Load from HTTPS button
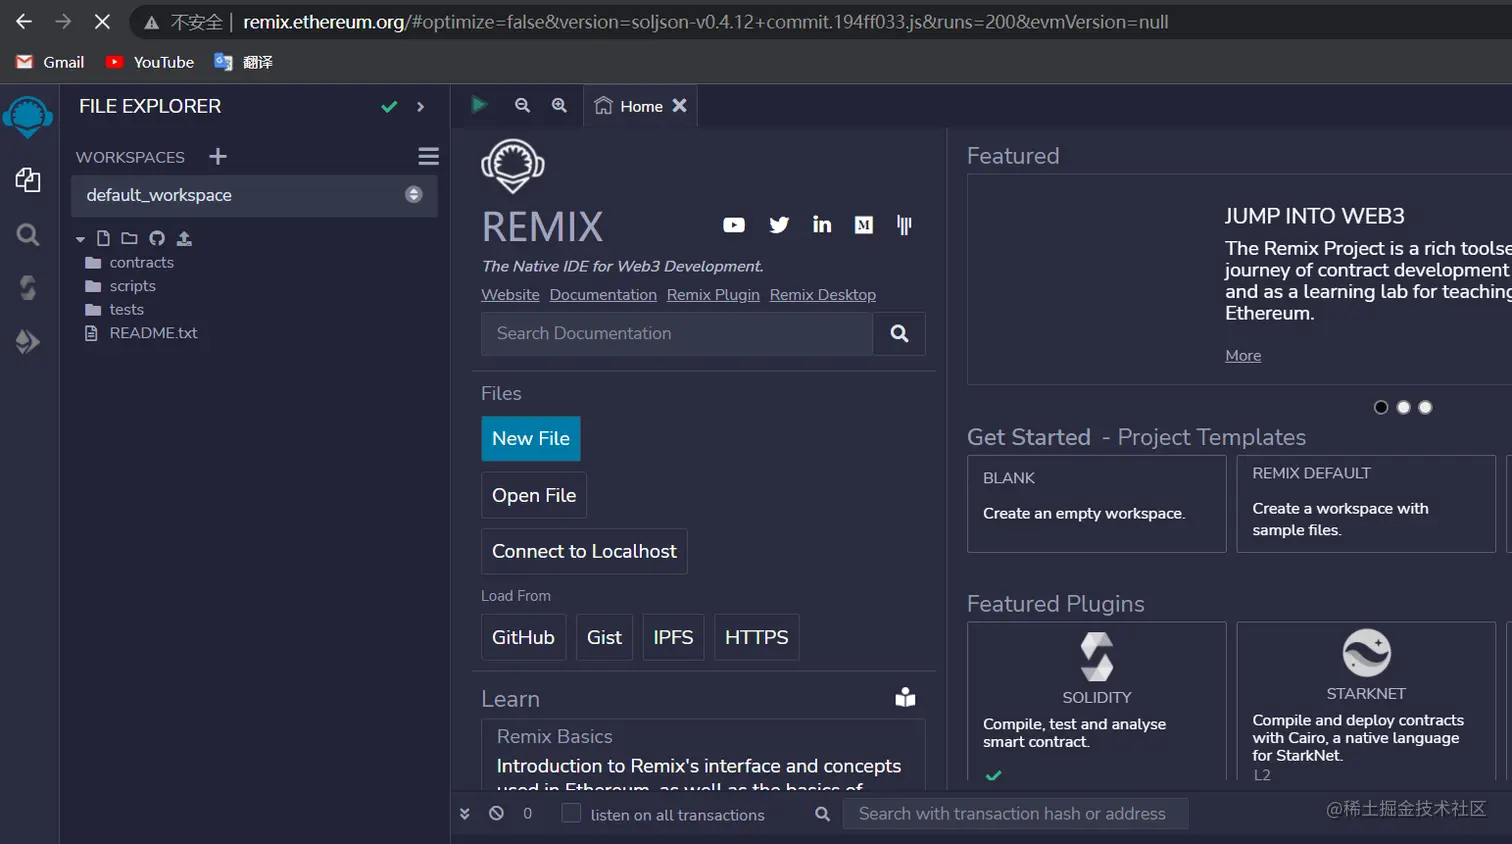Viewport: 1512px width, 844px height. (756, 637)
